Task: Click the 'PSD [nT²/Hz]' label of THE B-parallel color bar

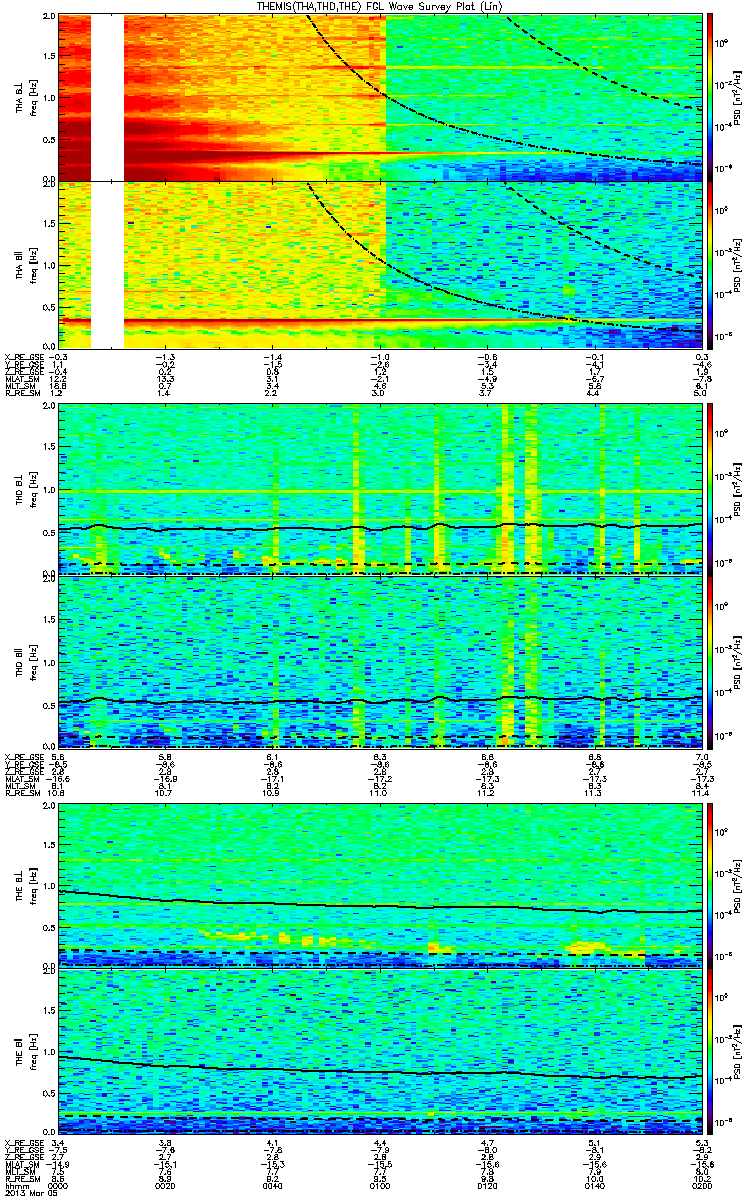Action: click(737, 1051)
